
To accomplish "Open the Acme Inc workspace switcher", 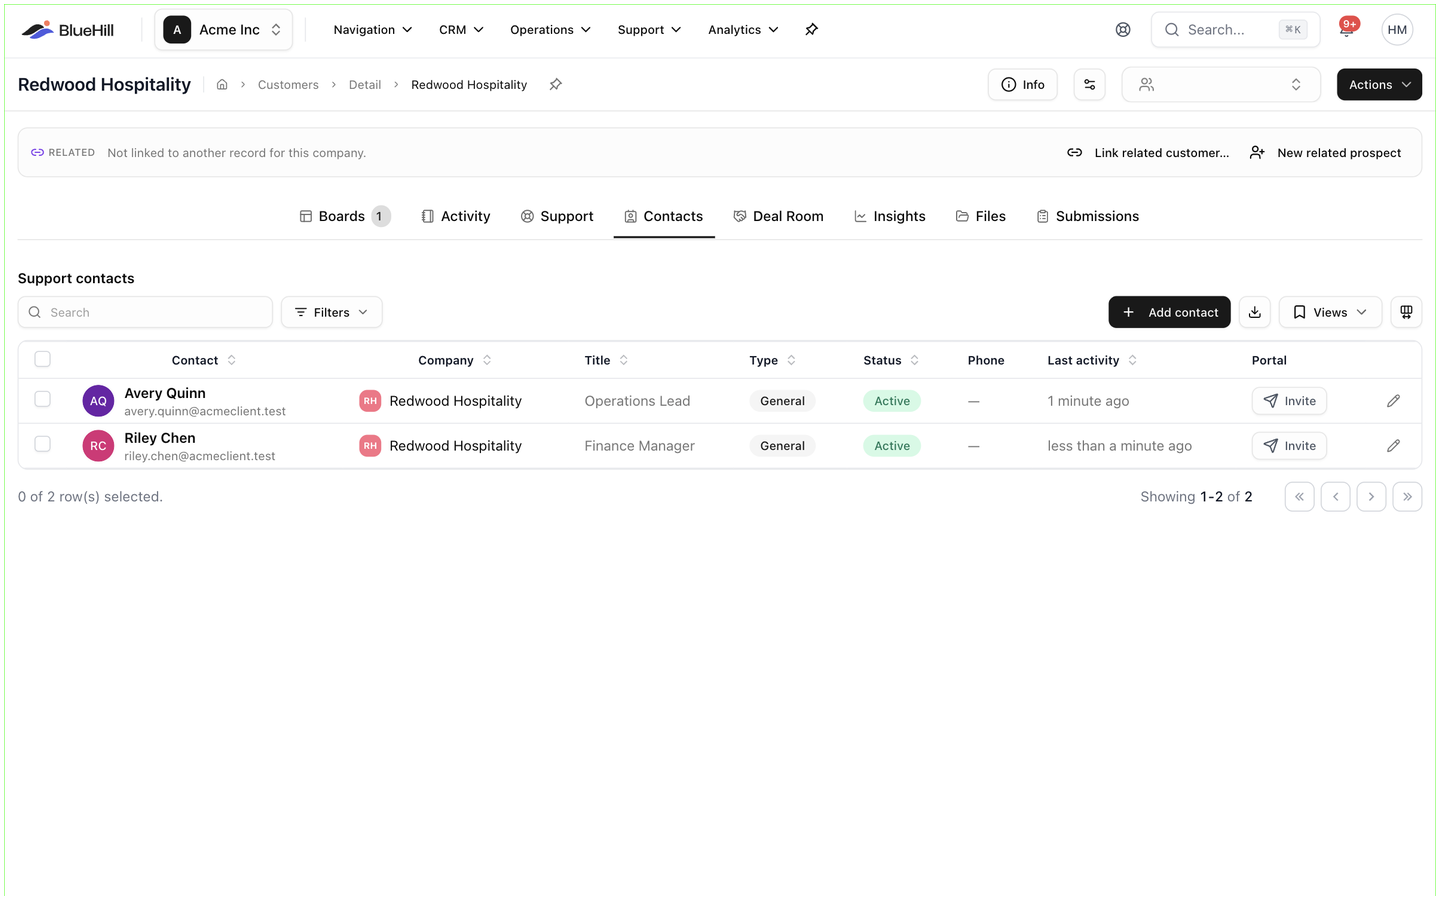I will [223, 30].
